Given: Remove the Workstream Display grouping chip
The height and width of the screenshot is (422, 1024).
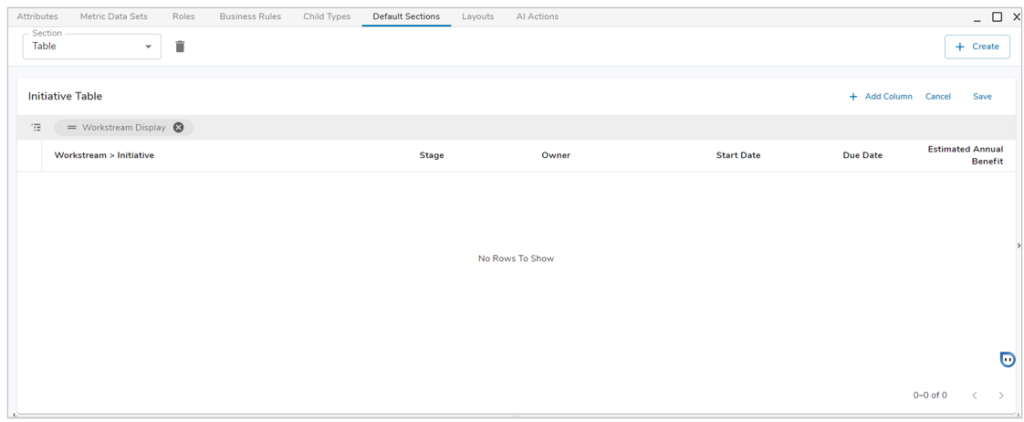Looking at the screenshot, I should click(x=178, y=127).
